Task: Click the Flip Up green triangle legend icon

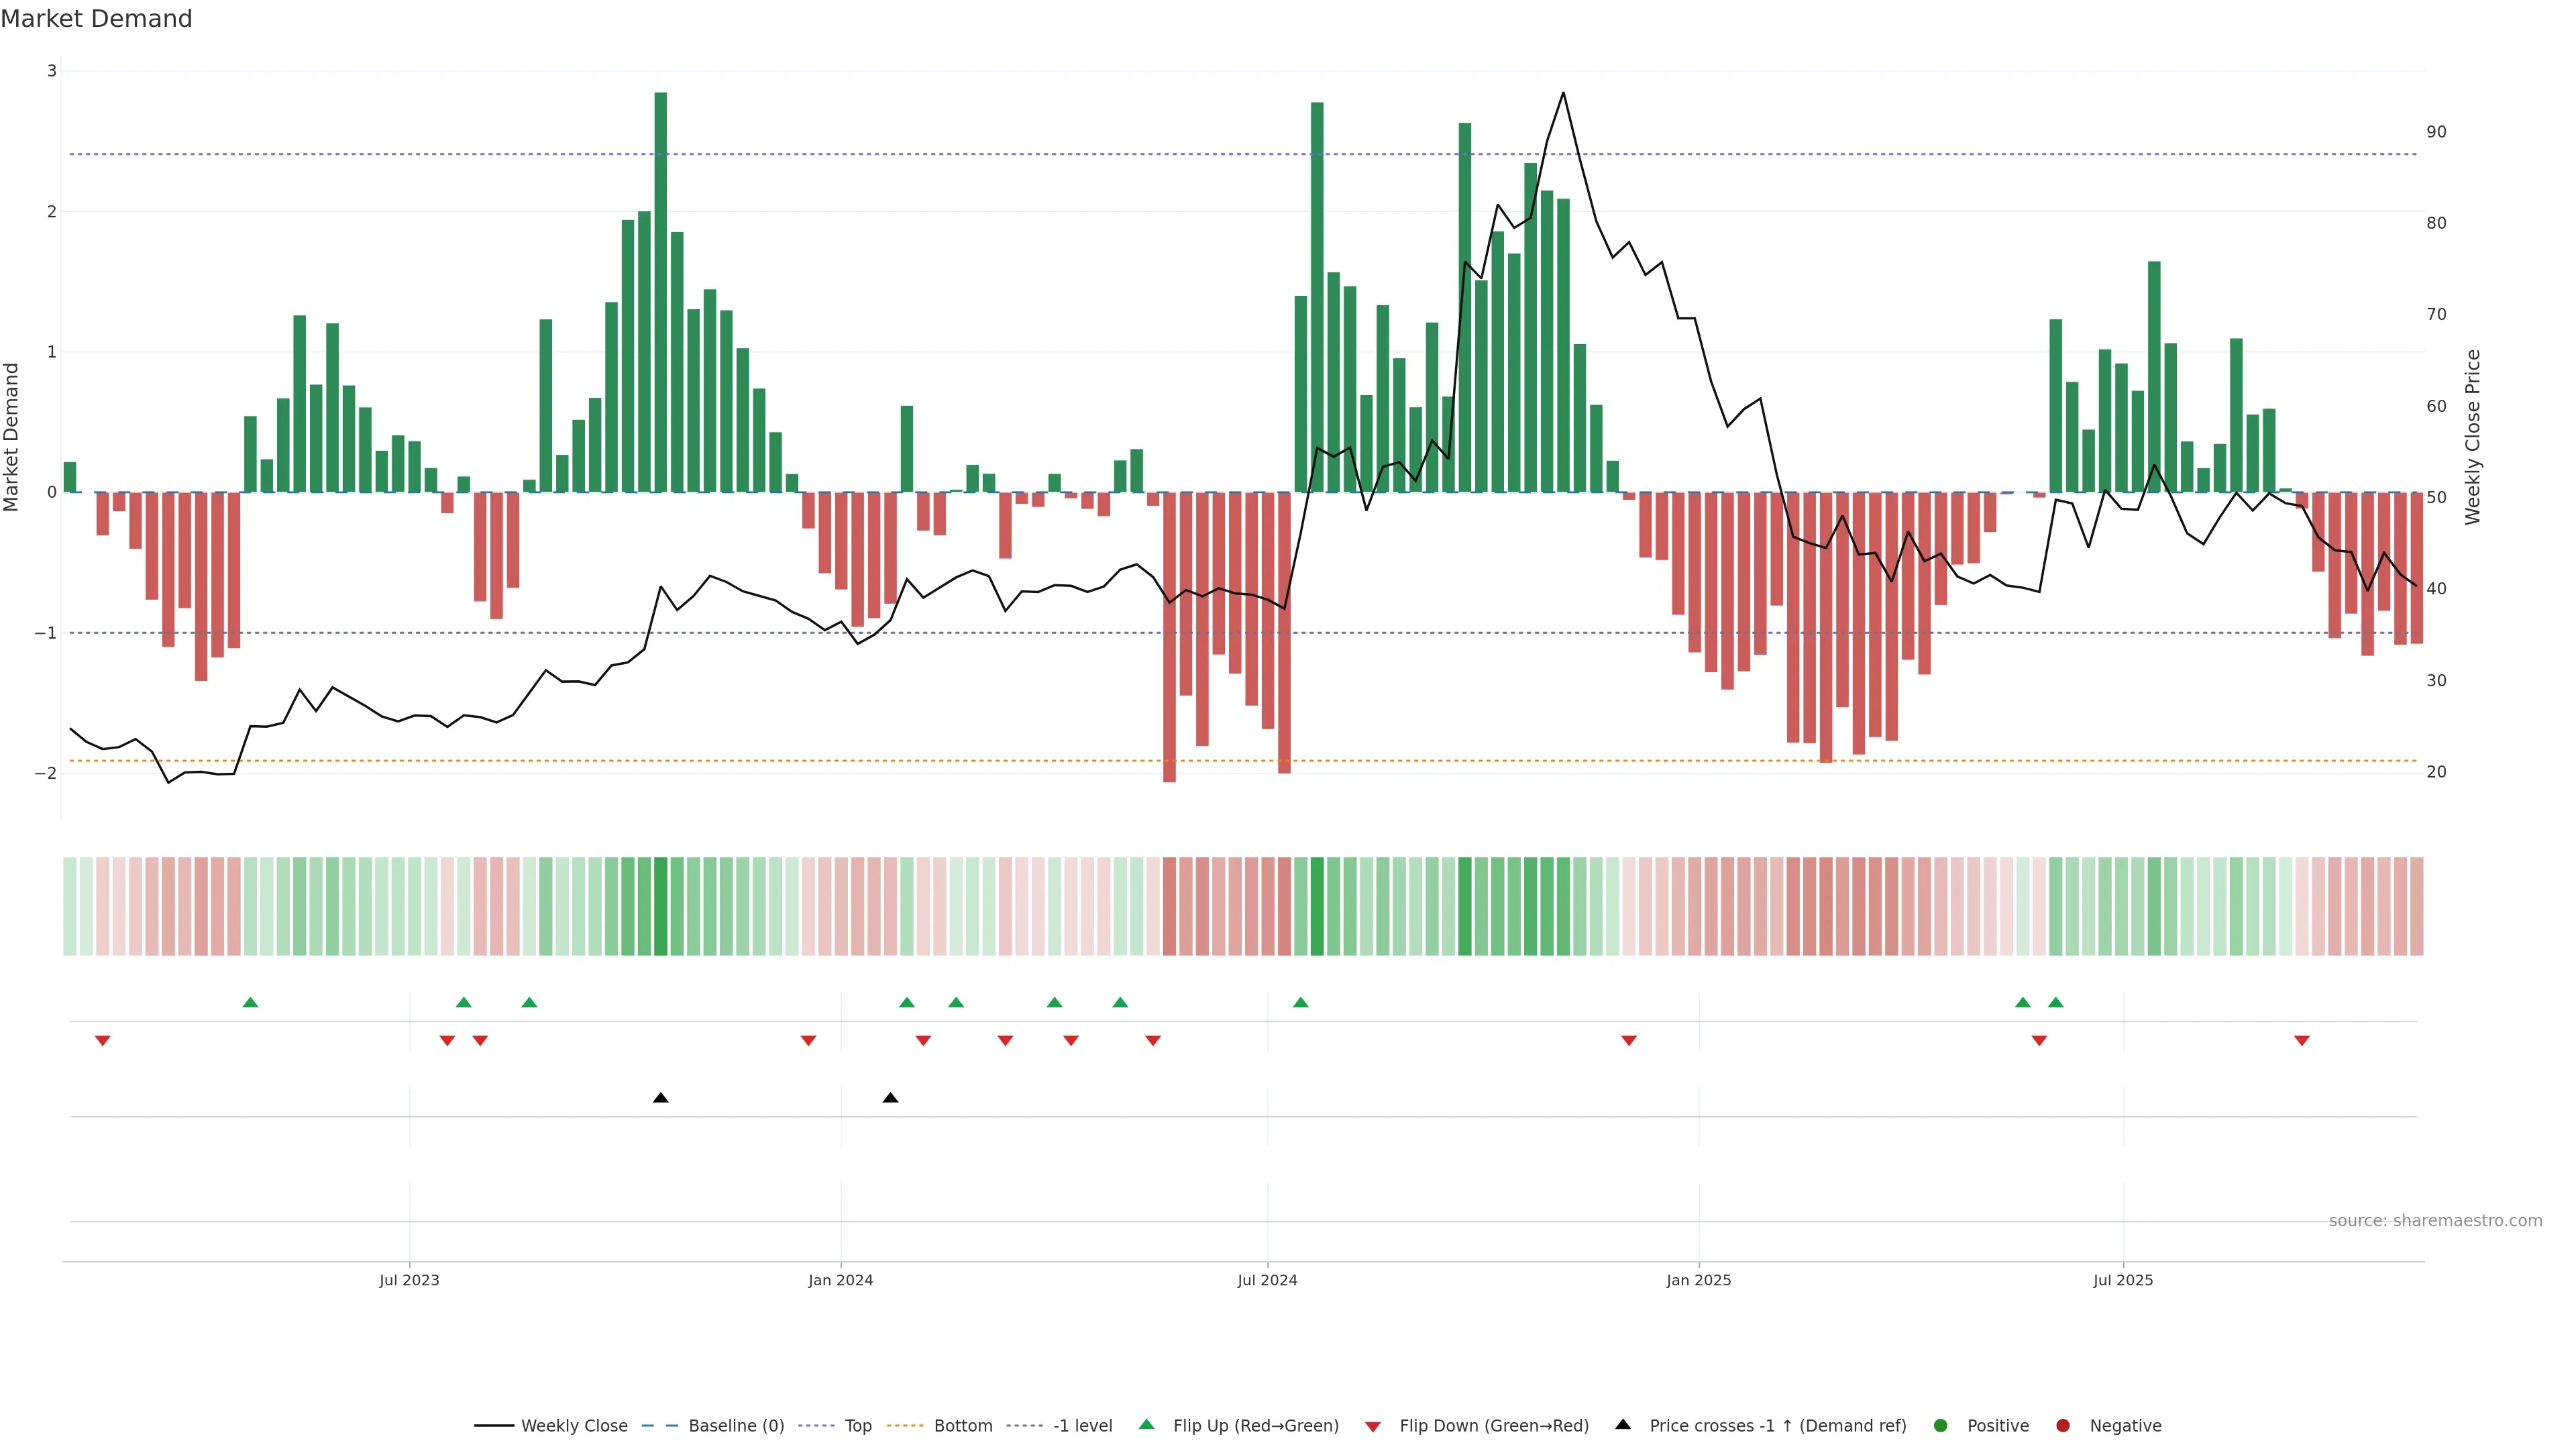Action: pos(1146,1424)
